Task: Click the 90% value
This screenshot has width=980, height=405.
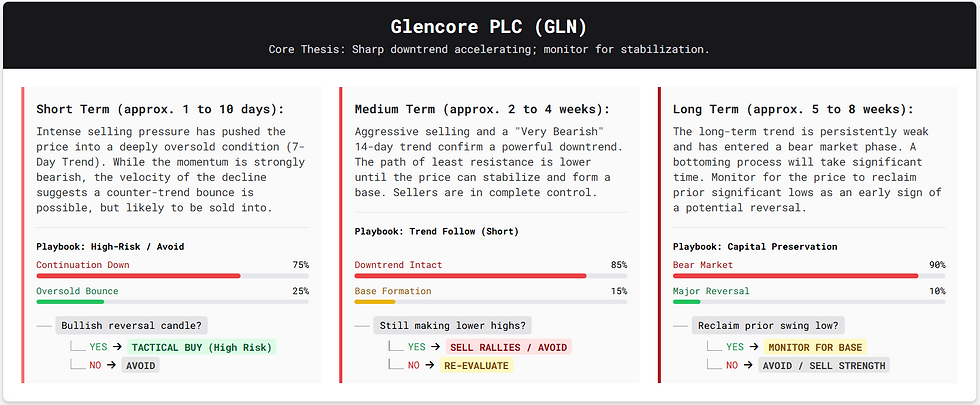Action: (937, 265)
